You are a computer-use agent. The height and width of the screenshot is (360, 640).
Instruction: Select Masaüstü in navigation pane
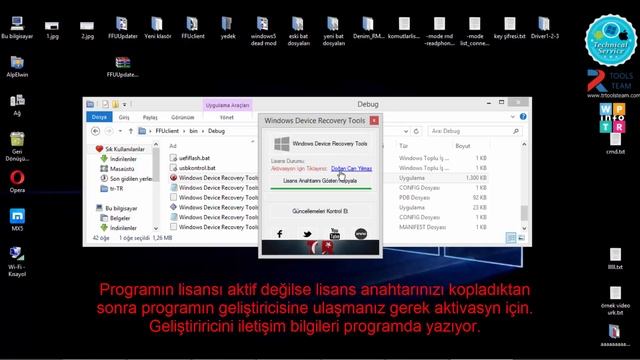coord(122,169)
